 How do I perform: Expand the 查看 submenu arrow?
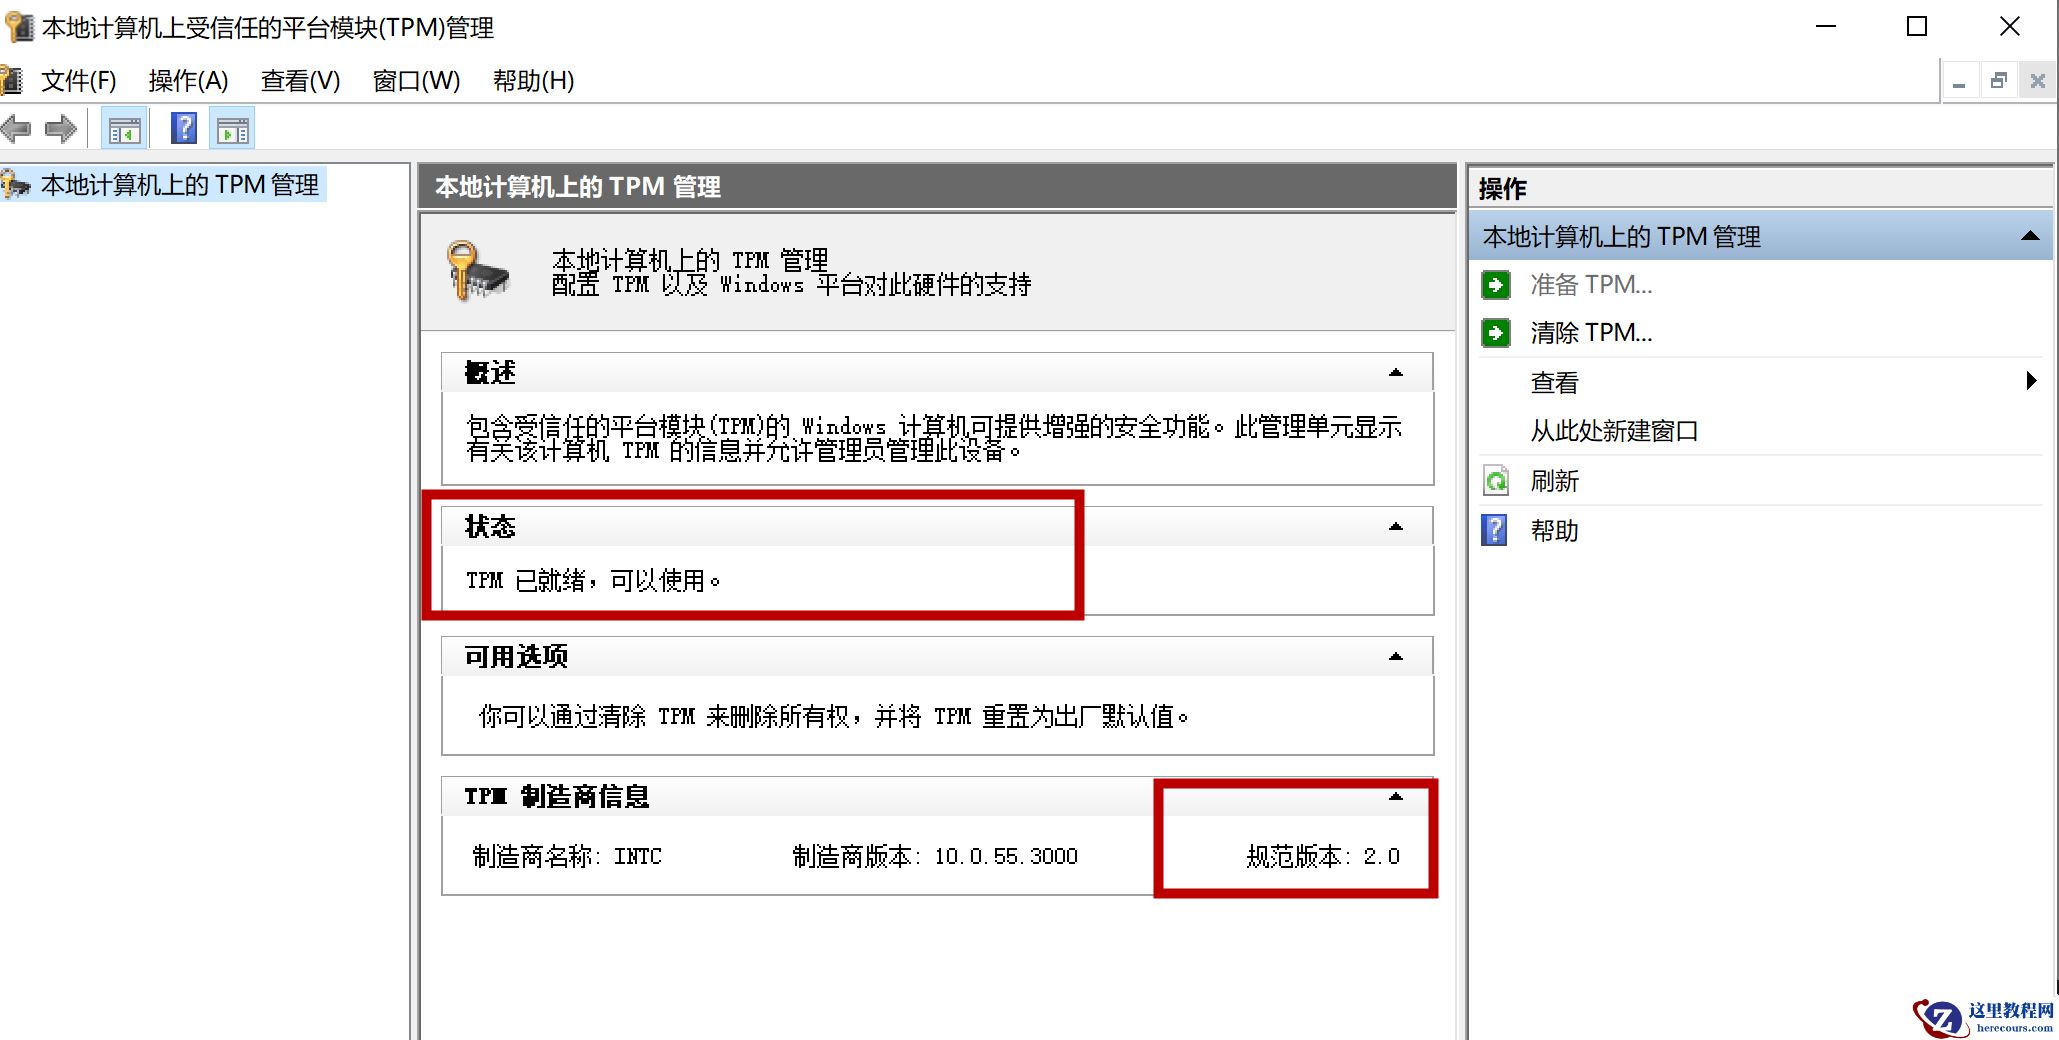coord(2030,380)
